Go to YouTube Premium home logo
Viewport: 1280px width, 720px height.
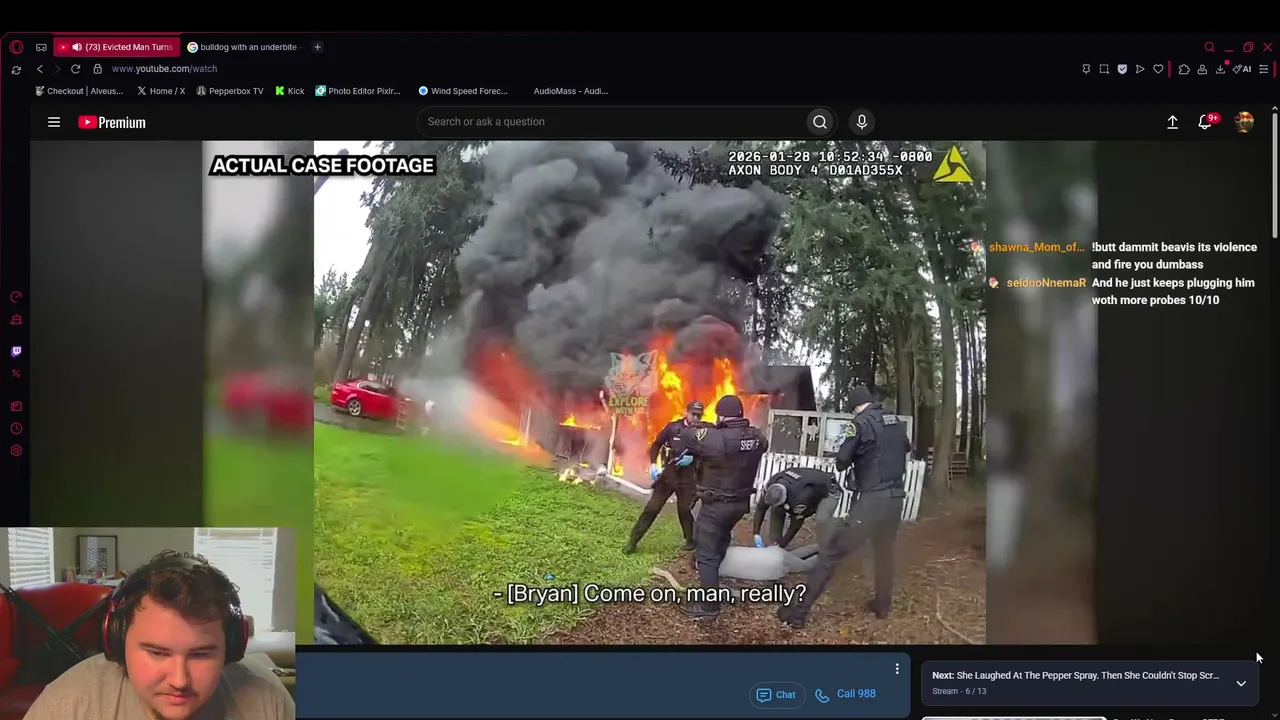(112, 122)
